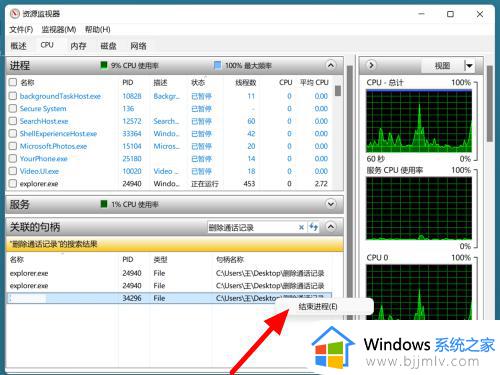Select Microsoft.Photos.exe process name
500x375 pixels.
(53, 146)
